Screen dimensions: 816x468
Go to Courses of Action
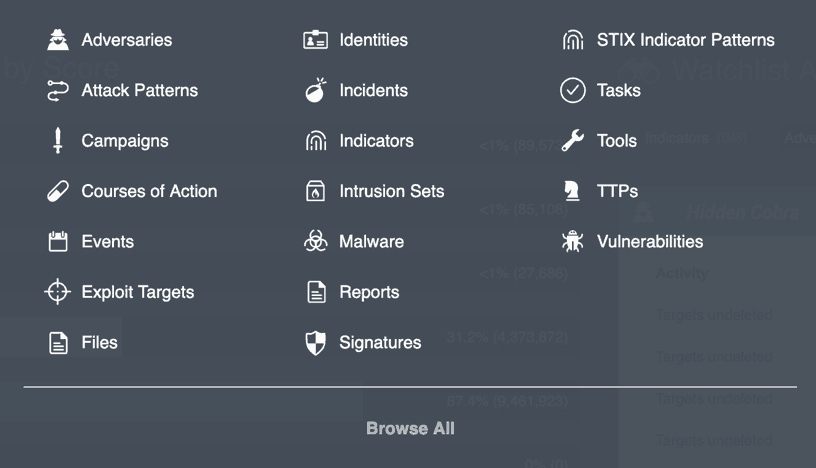149,191
